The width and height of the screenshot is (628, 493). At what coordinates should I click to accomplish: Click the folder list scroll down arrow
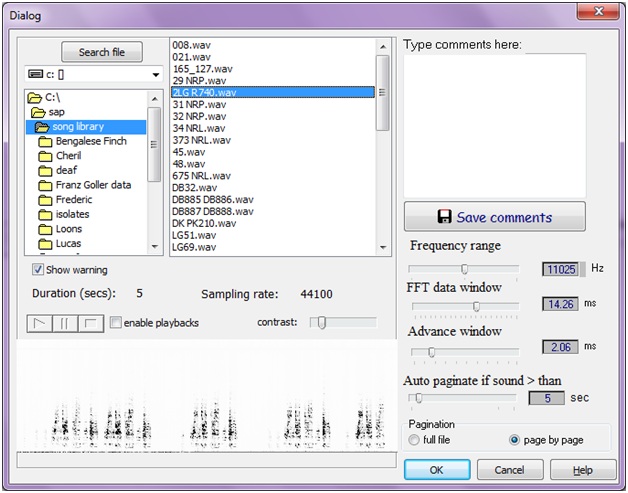coord(155,247)
